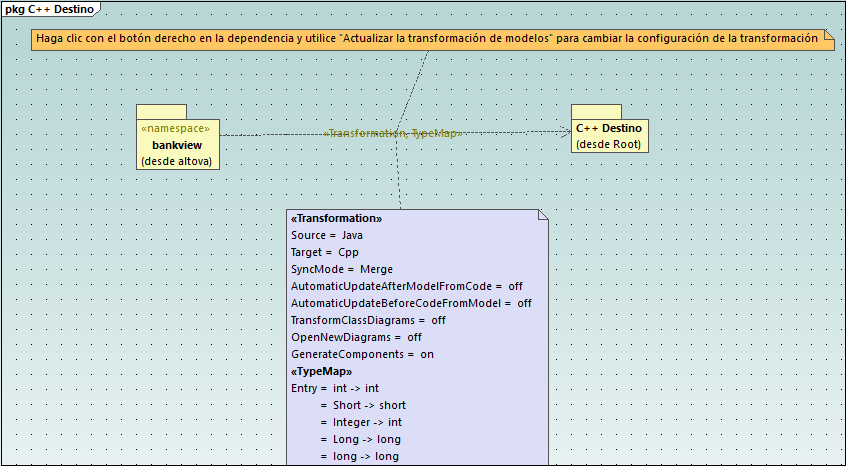Select the bankview package name
Screen dimensions: 846x466
click(177, 145)
